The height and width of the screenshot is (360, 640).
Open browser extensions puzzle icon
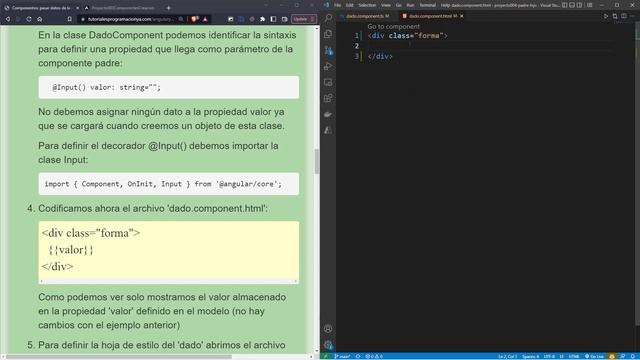coord(262,19)
